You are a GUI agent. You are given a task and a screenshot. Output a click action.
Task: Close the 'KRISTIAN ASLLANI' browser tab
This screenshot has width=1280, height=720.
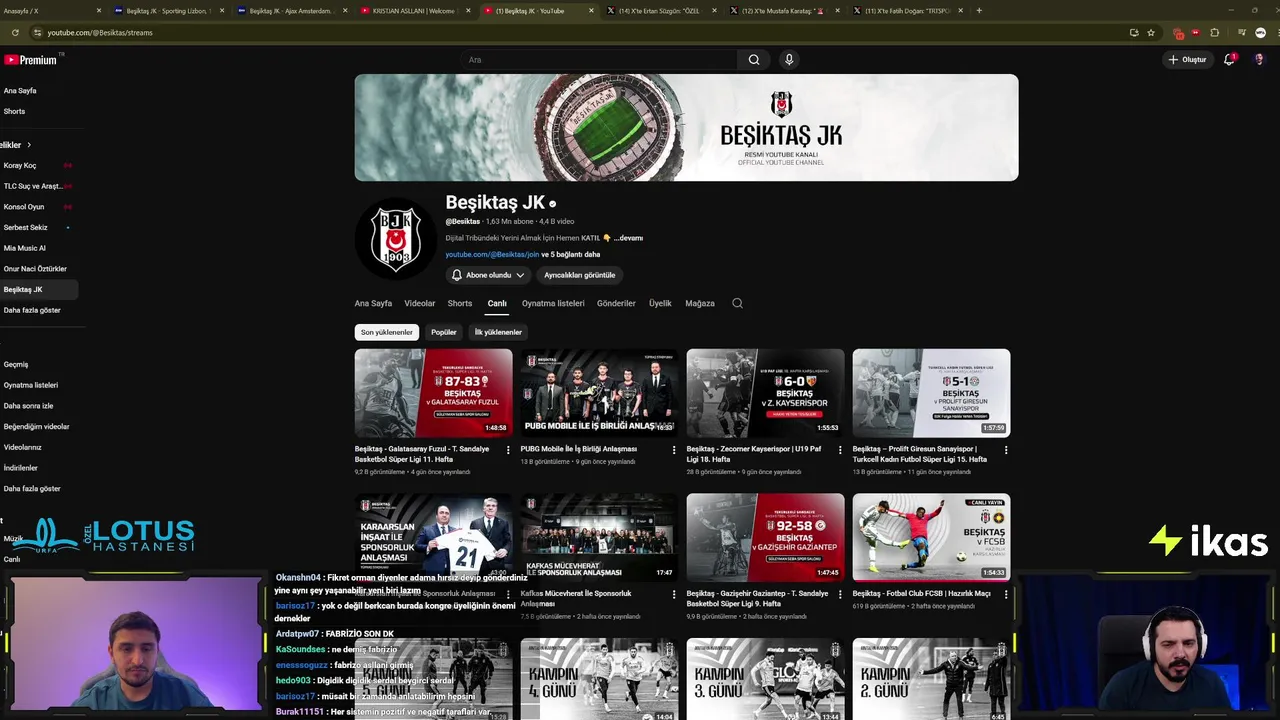point(468,11)
